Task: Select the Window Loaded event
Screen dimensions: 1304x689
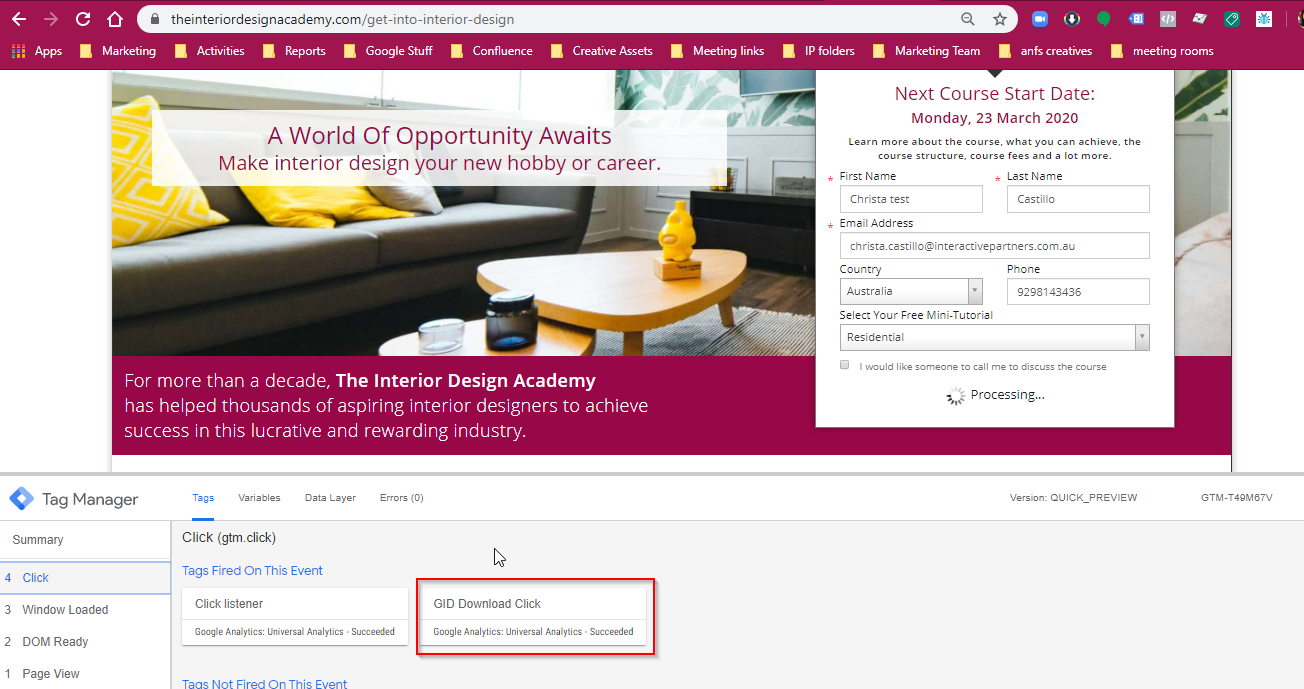Action: pyautogui.click(x=65, y=610)
